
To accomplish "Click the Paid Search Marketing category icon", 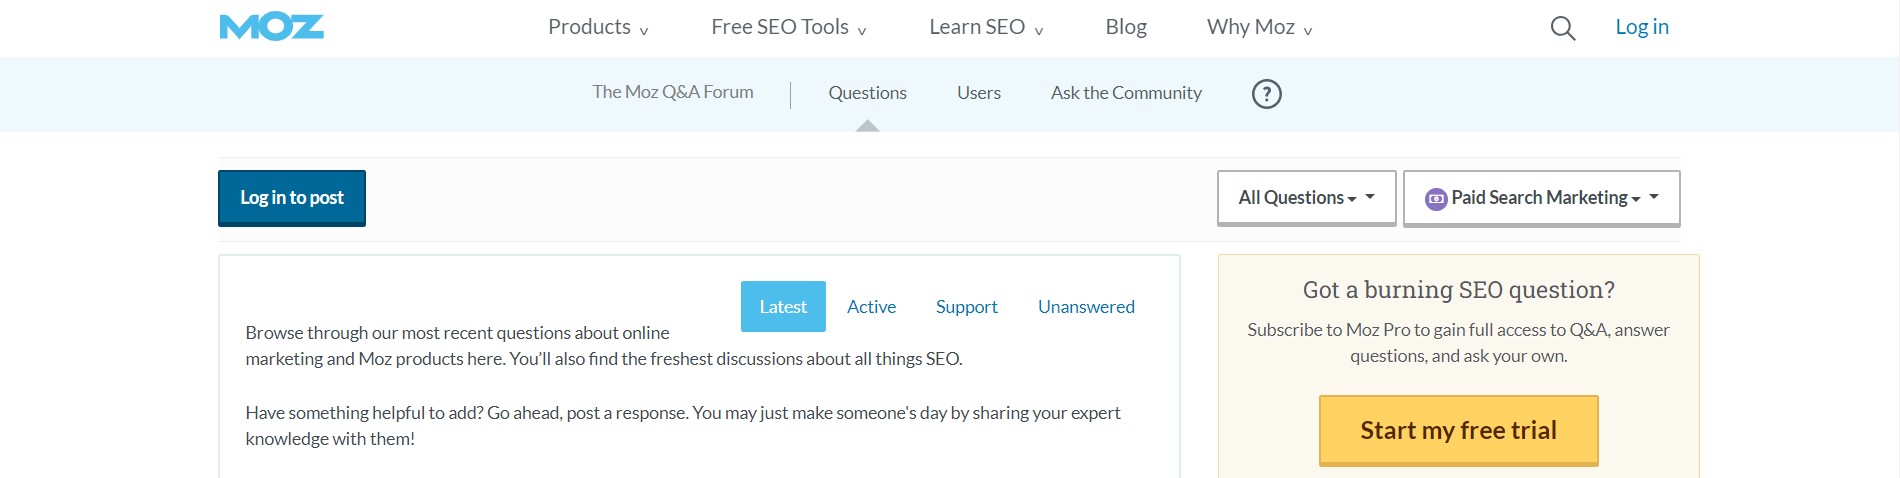I will point(1436,199).
